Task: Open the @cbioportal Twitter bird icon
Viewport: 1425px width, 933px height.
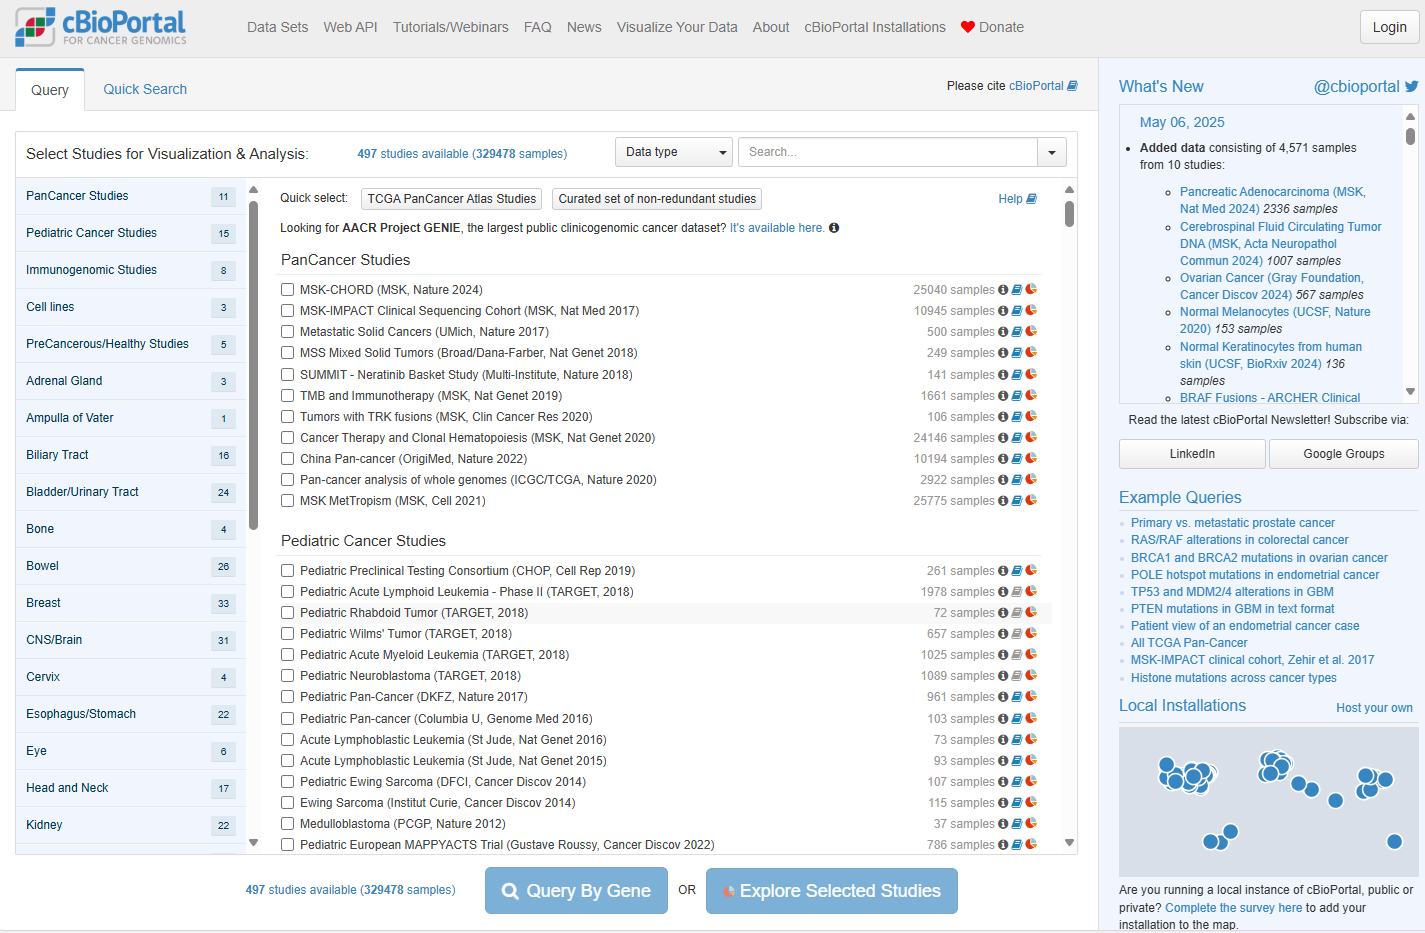Action: click(x=1411, y=87)
